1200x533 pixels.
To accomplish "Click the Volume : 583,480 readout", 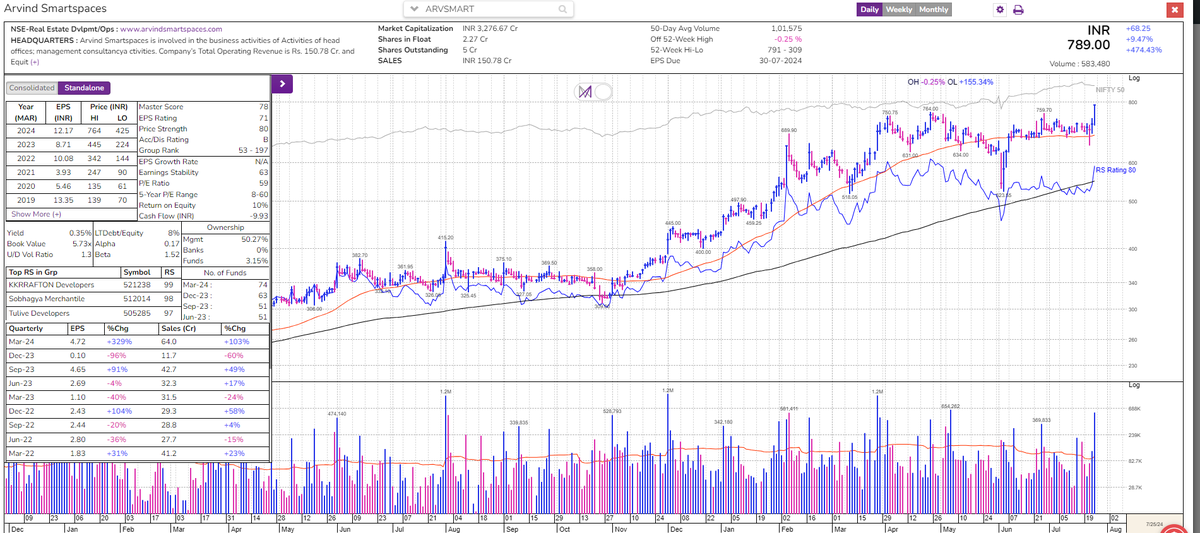I will pos(1080,64).
